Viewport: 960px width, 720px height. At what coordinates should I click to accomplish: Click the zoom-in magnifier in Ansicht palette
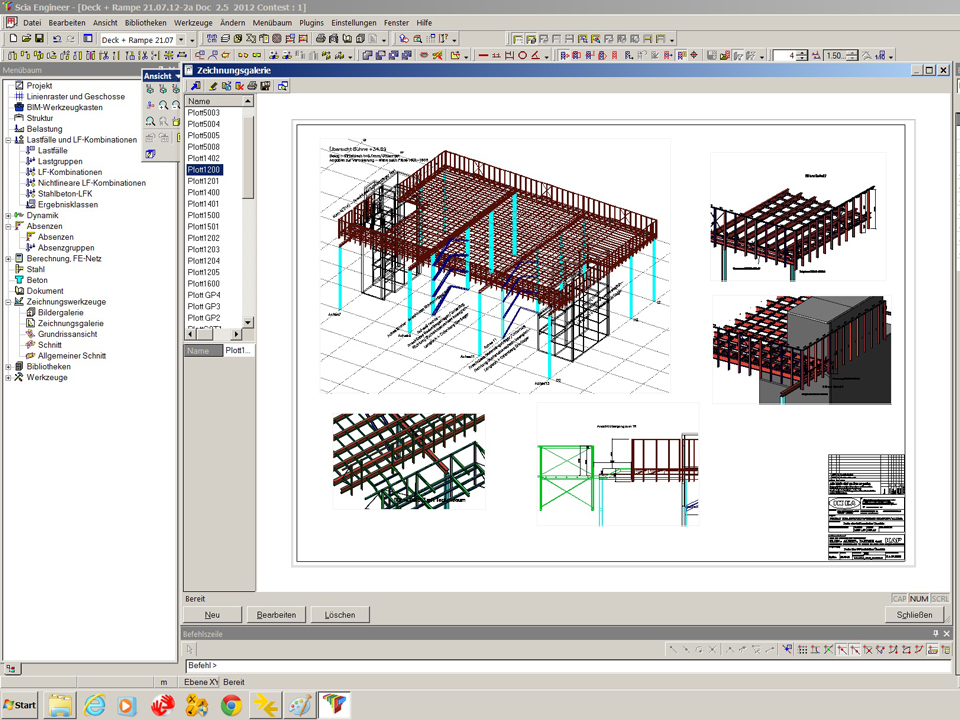(163, 104)
